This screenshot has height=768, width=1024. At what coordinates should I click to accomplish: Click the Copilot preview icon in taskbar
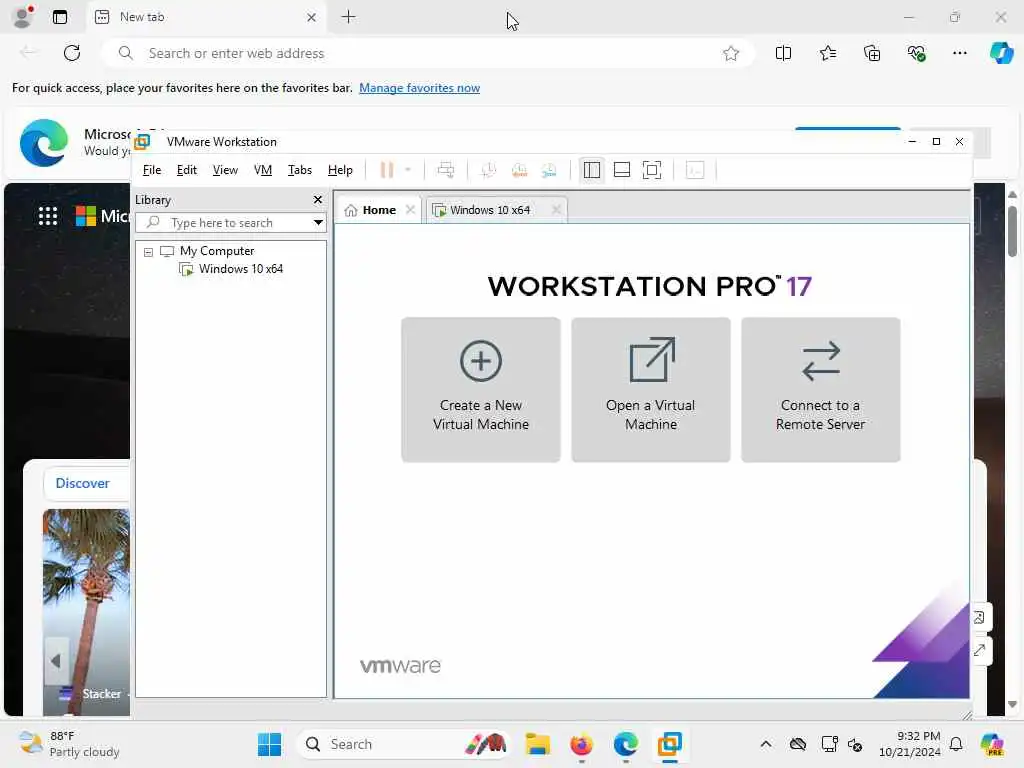pos(992,744)
